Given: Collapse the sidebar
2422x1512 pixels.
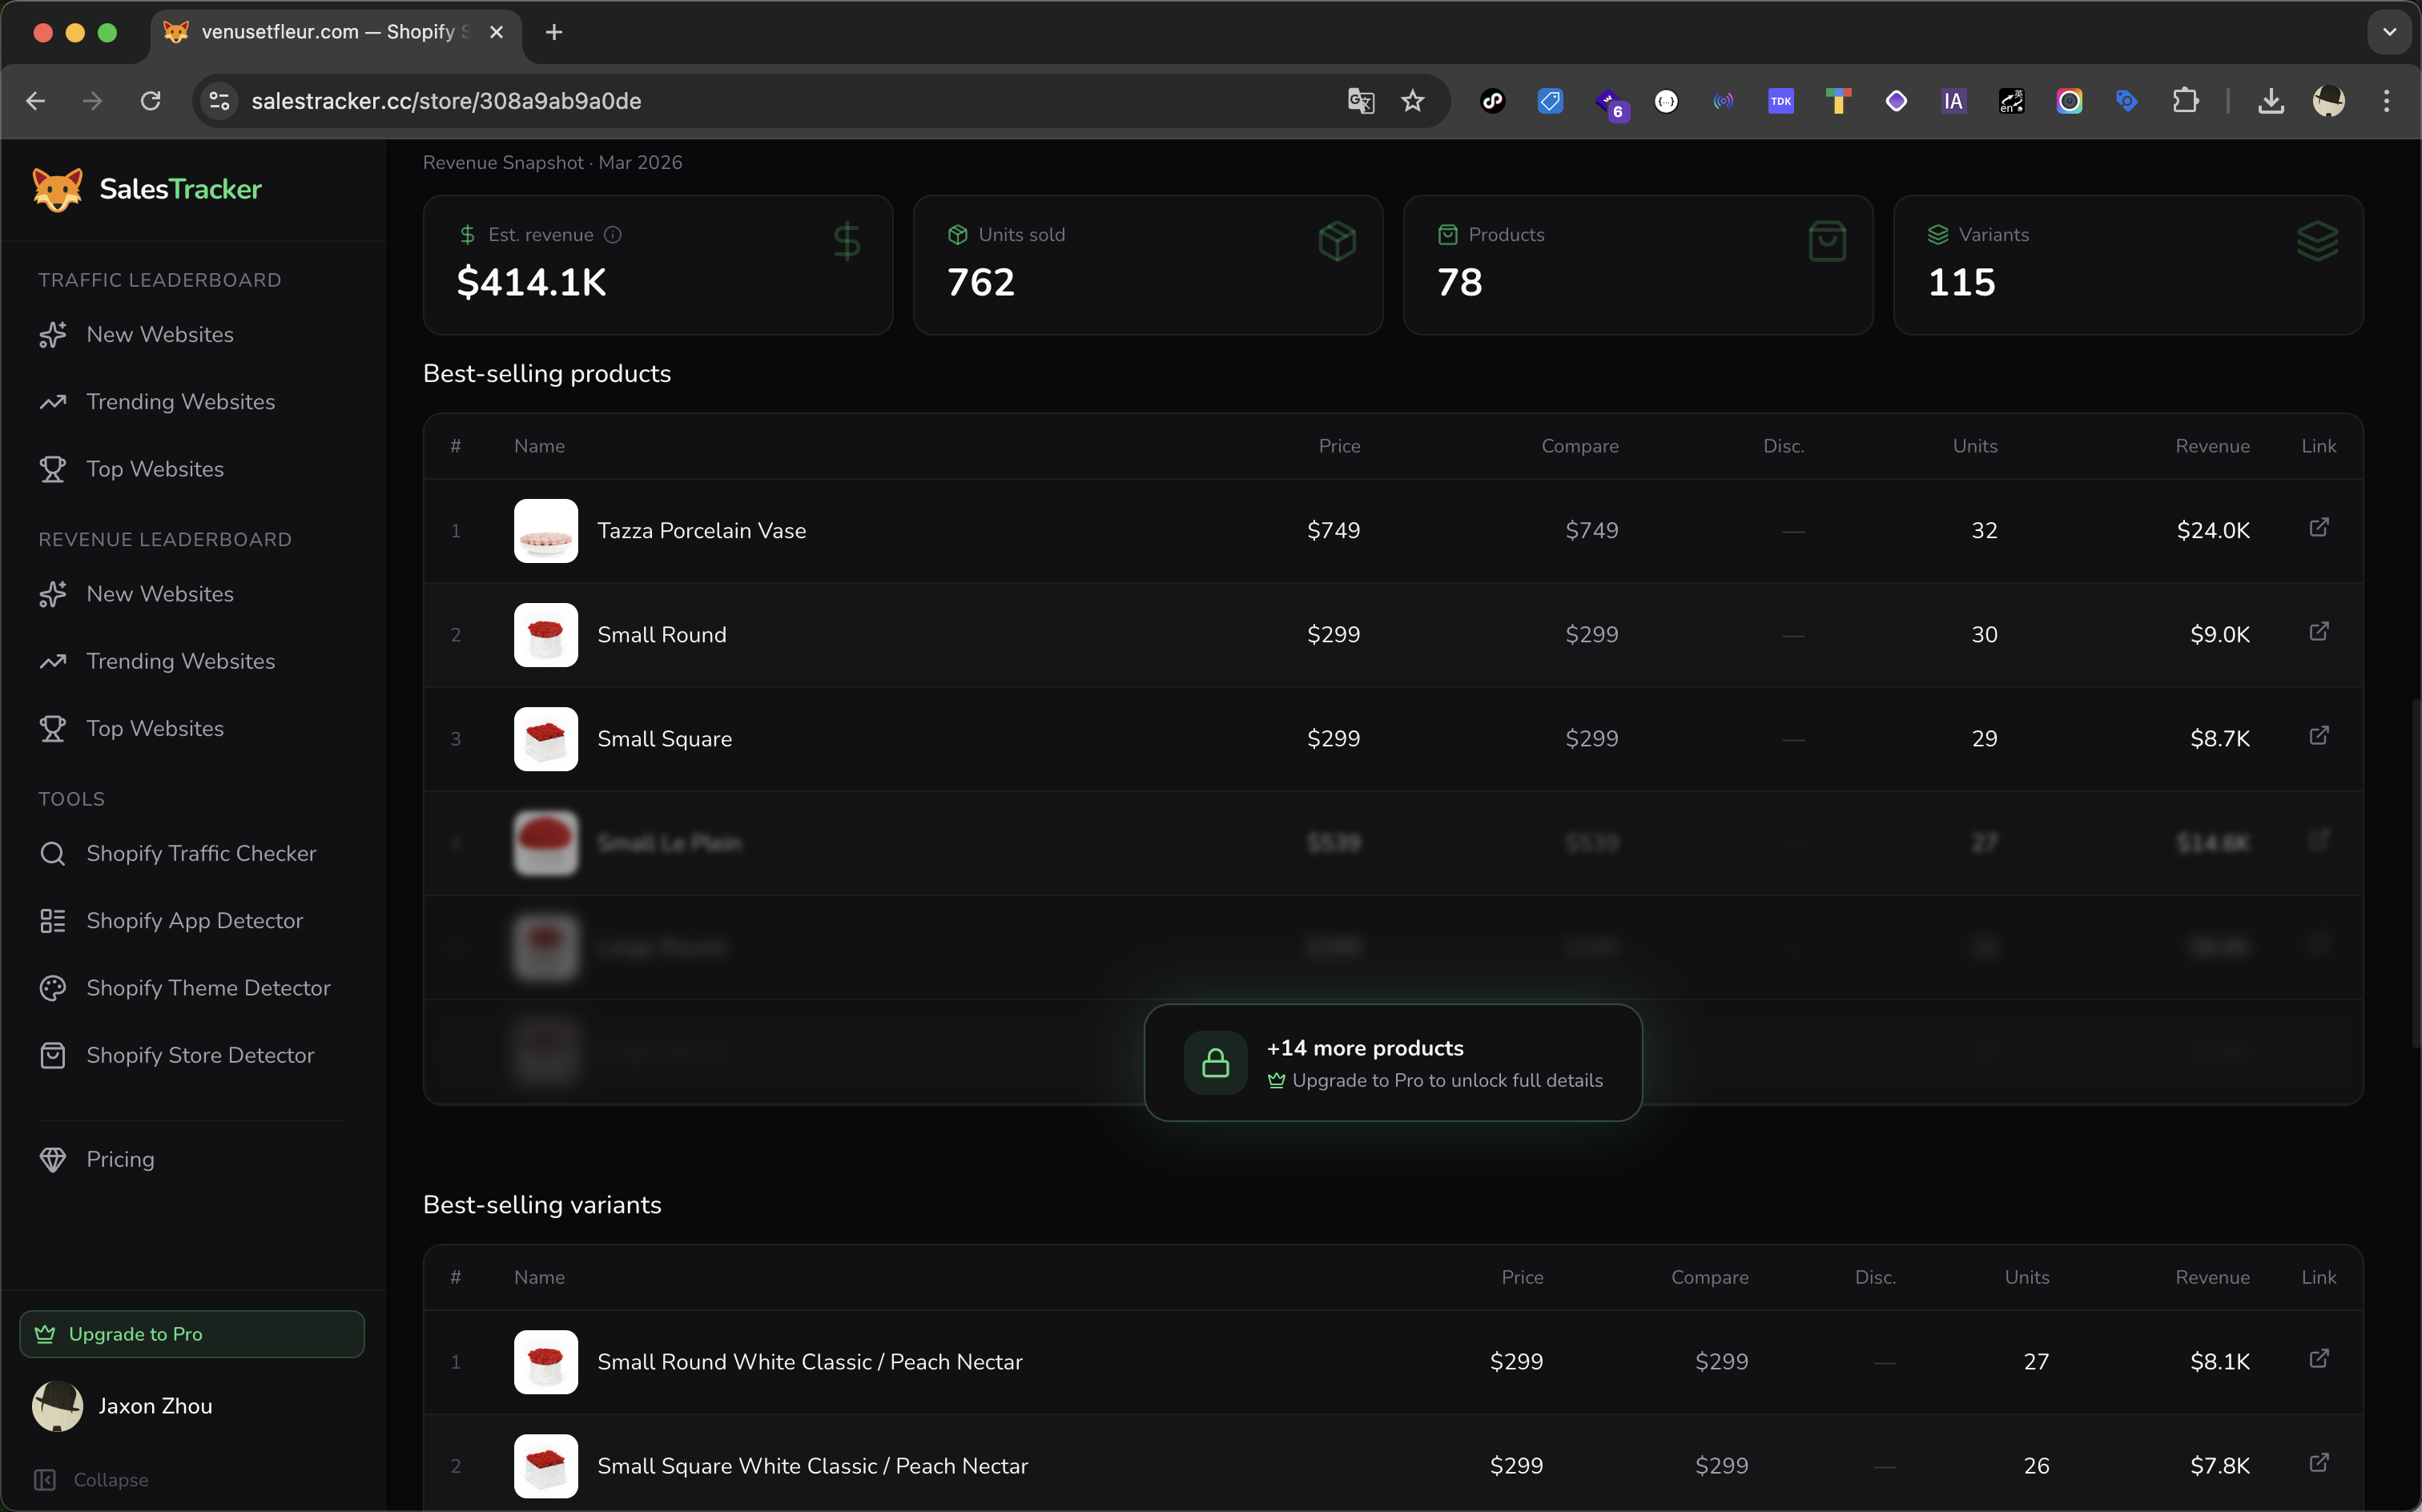Looking at the screenshot, I should tap(92, 1479).
